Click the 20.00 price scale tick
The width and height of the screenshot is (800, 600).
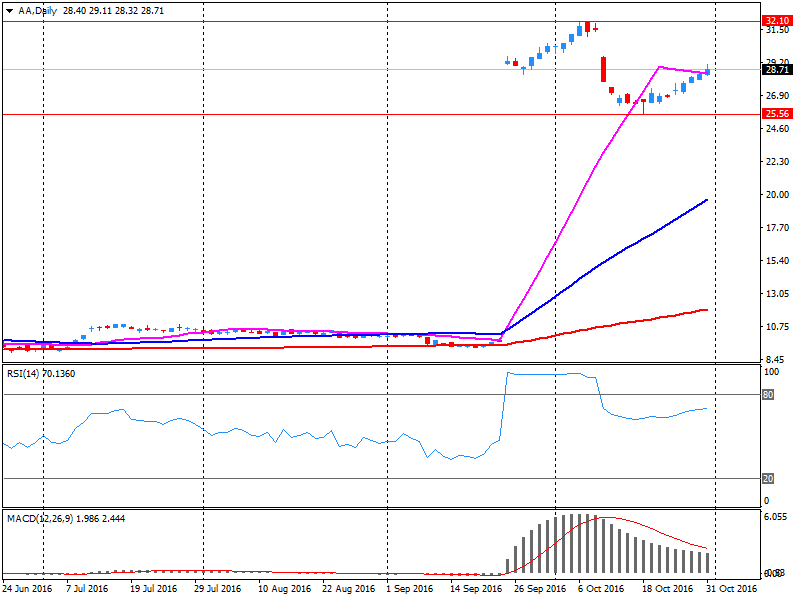click(x=776, y=195)
